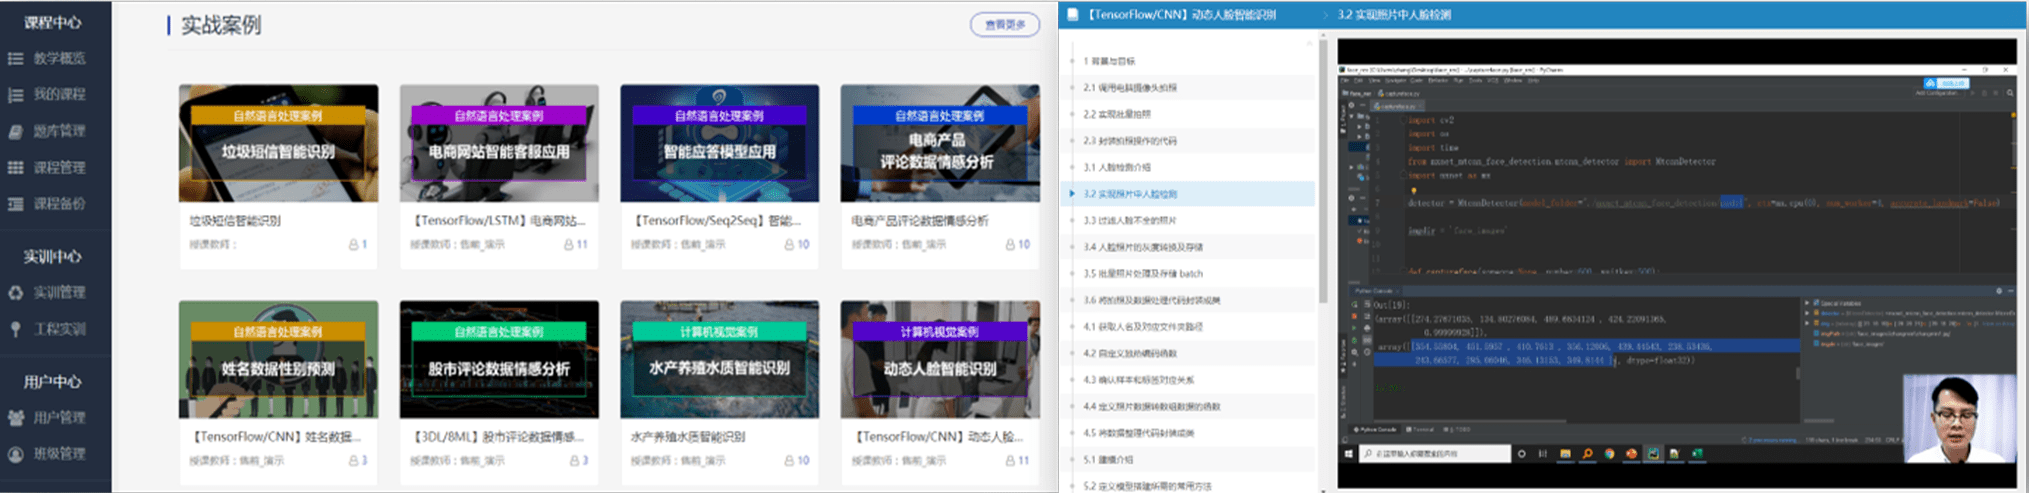Viewport: 2029px width, 493px height.
Task: Go to 题库管理 in sidebar
Action: pos(58,131)
